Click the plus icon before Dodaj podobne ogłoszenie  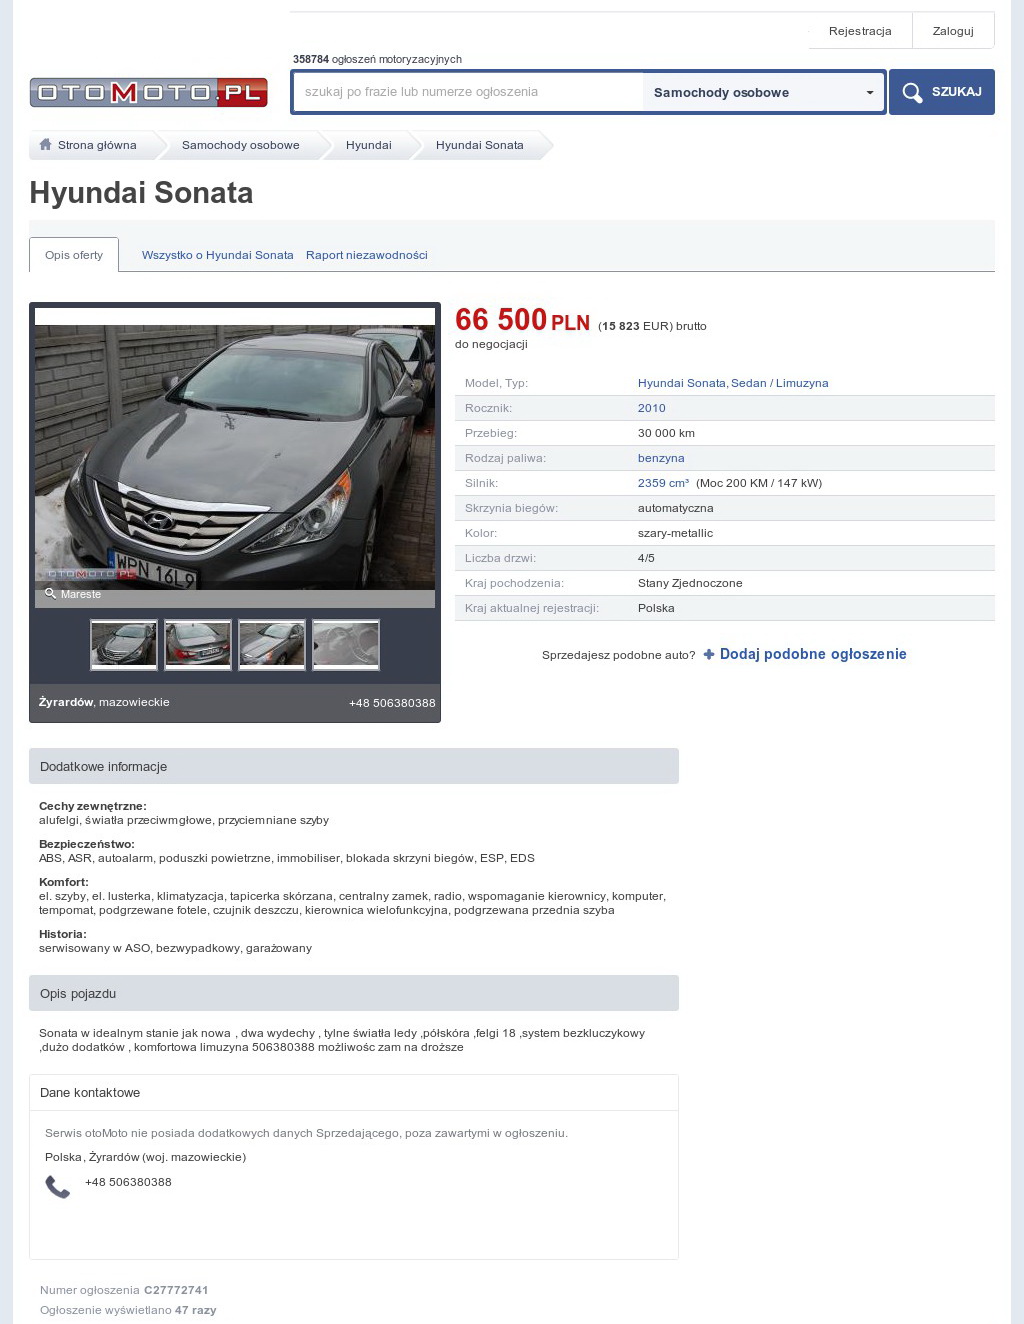(709, 654)
